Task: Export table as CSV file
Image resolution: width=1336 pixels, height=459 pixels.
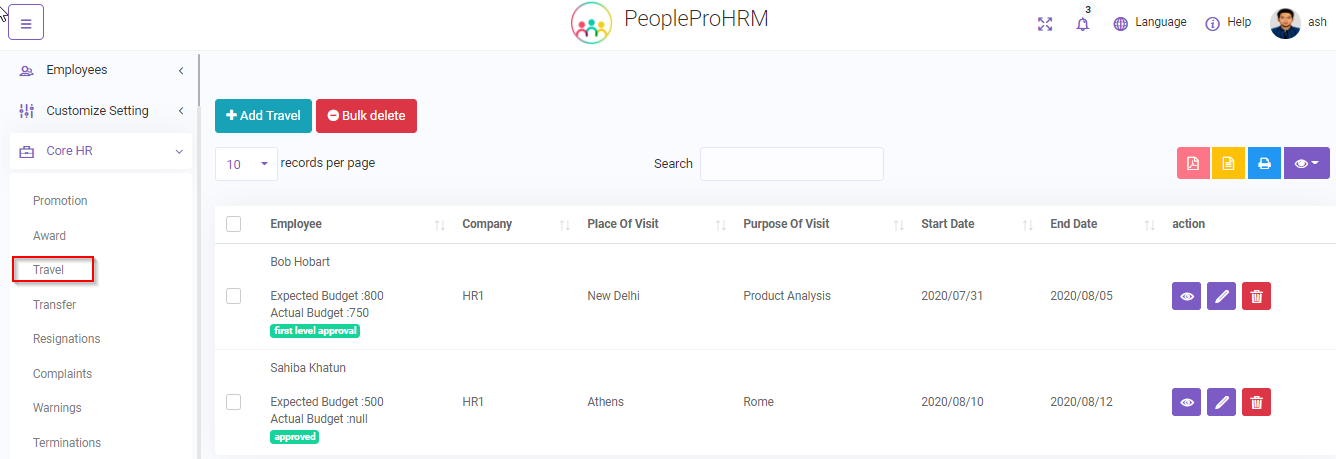Action: [1228, 164]
